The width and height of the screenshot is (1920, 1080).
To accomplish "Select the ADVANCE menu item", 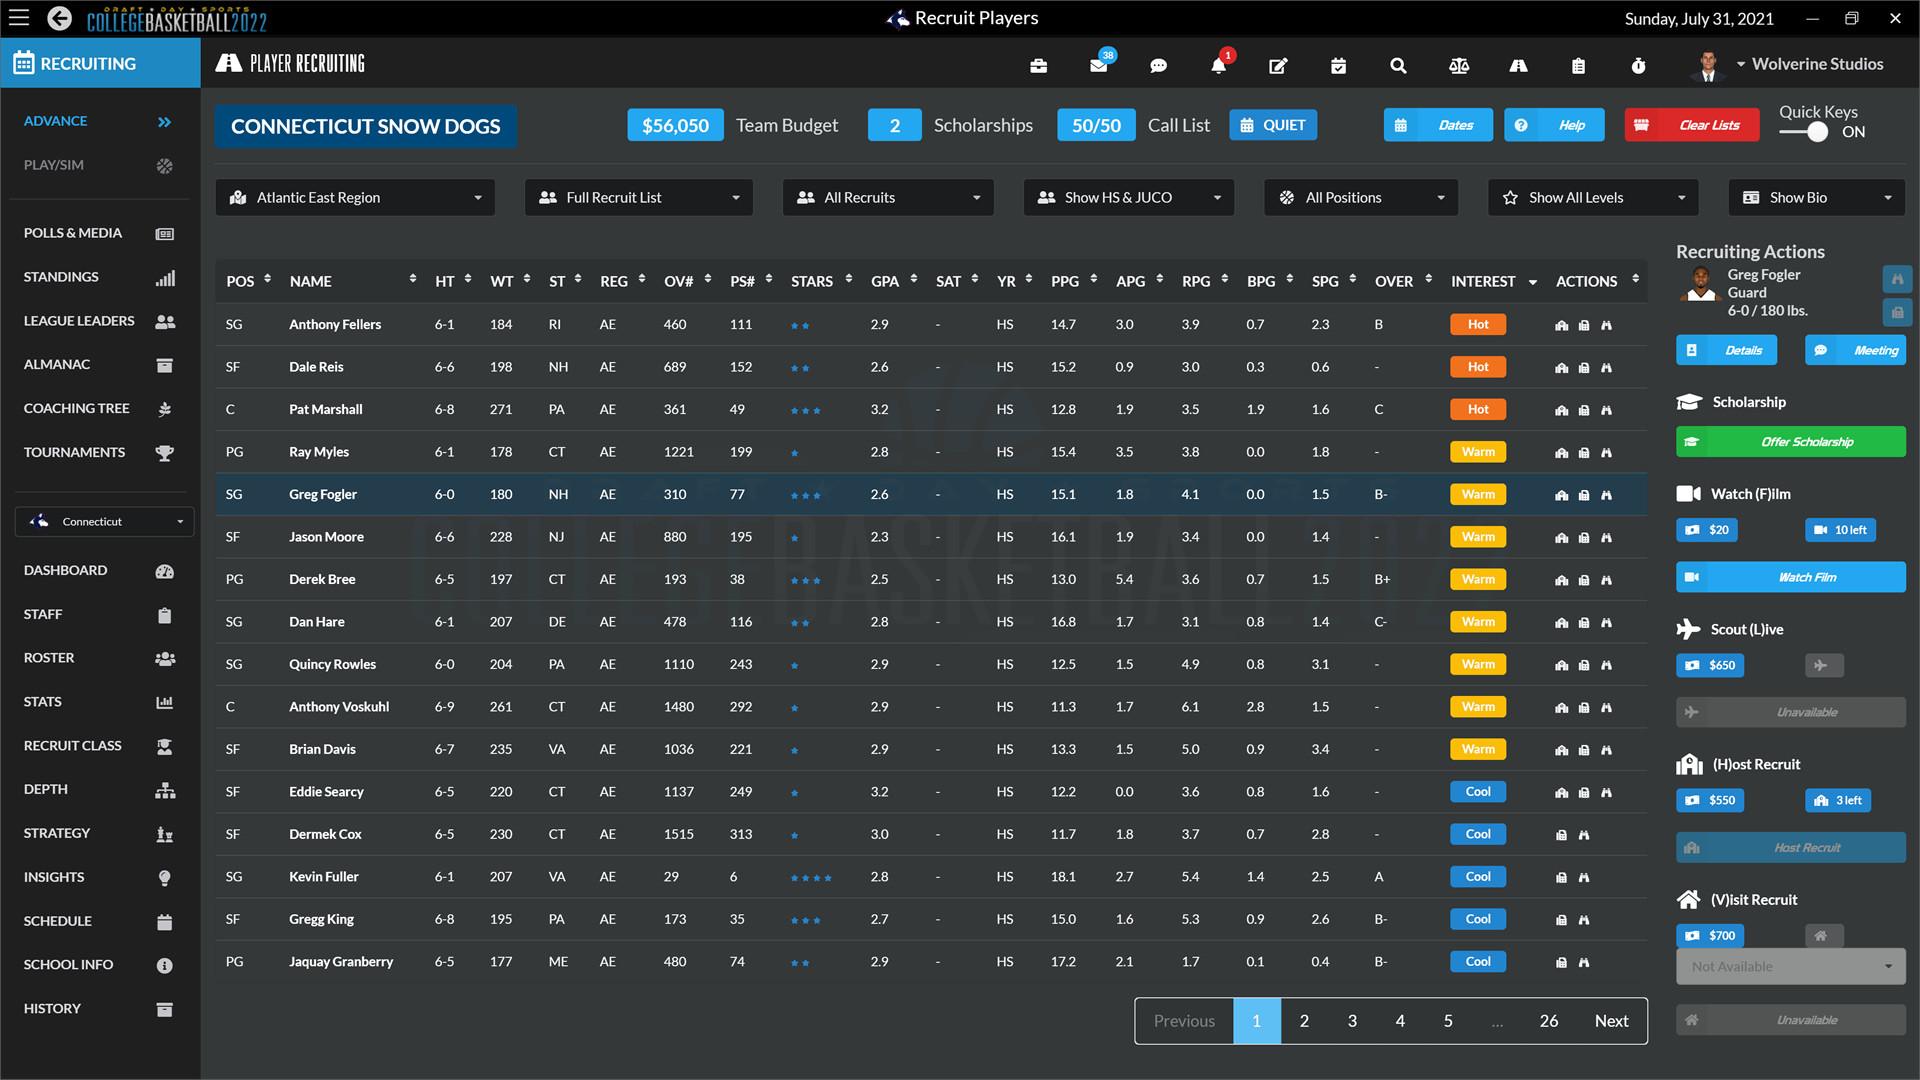I will click(55, 121).
